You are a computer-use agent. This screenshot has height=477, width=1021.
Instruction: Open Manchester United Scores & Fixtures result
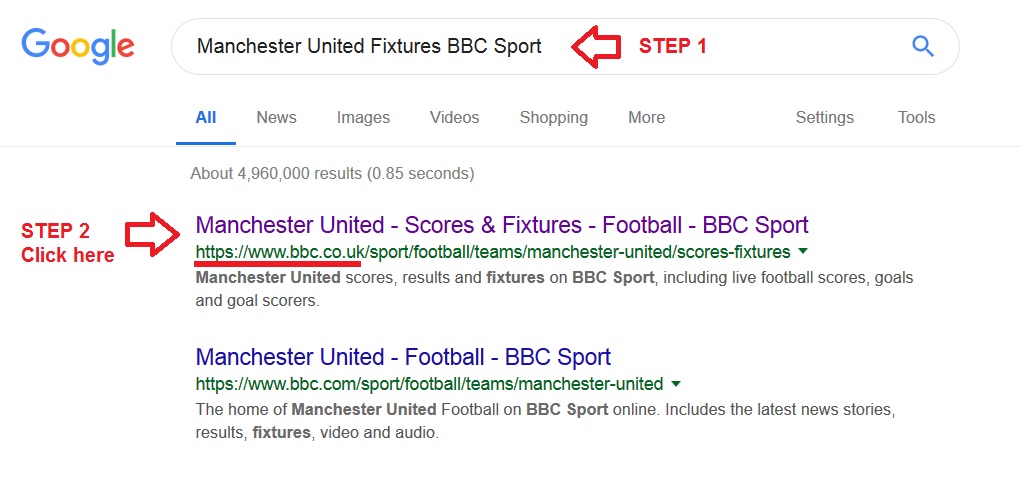click(x=502, y=225)
